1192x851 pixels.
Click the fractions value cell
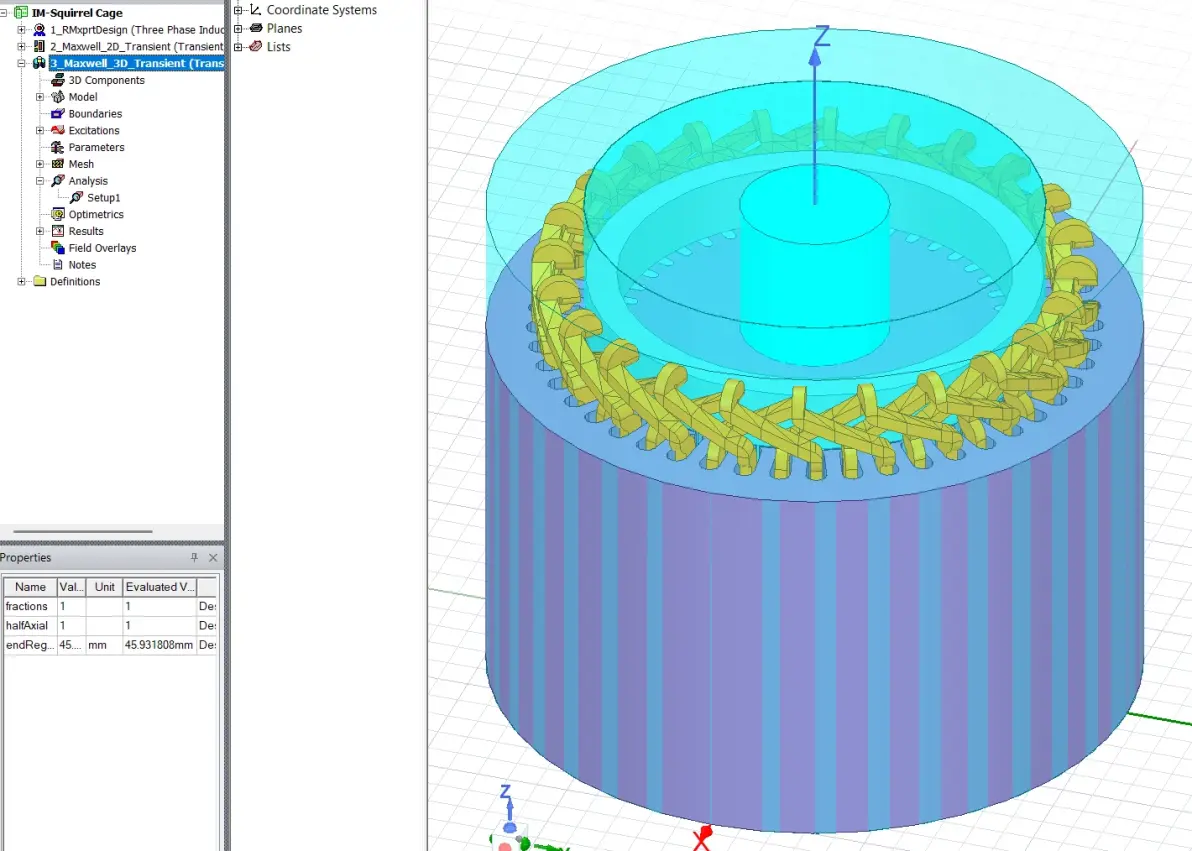(x=71, y=606)
